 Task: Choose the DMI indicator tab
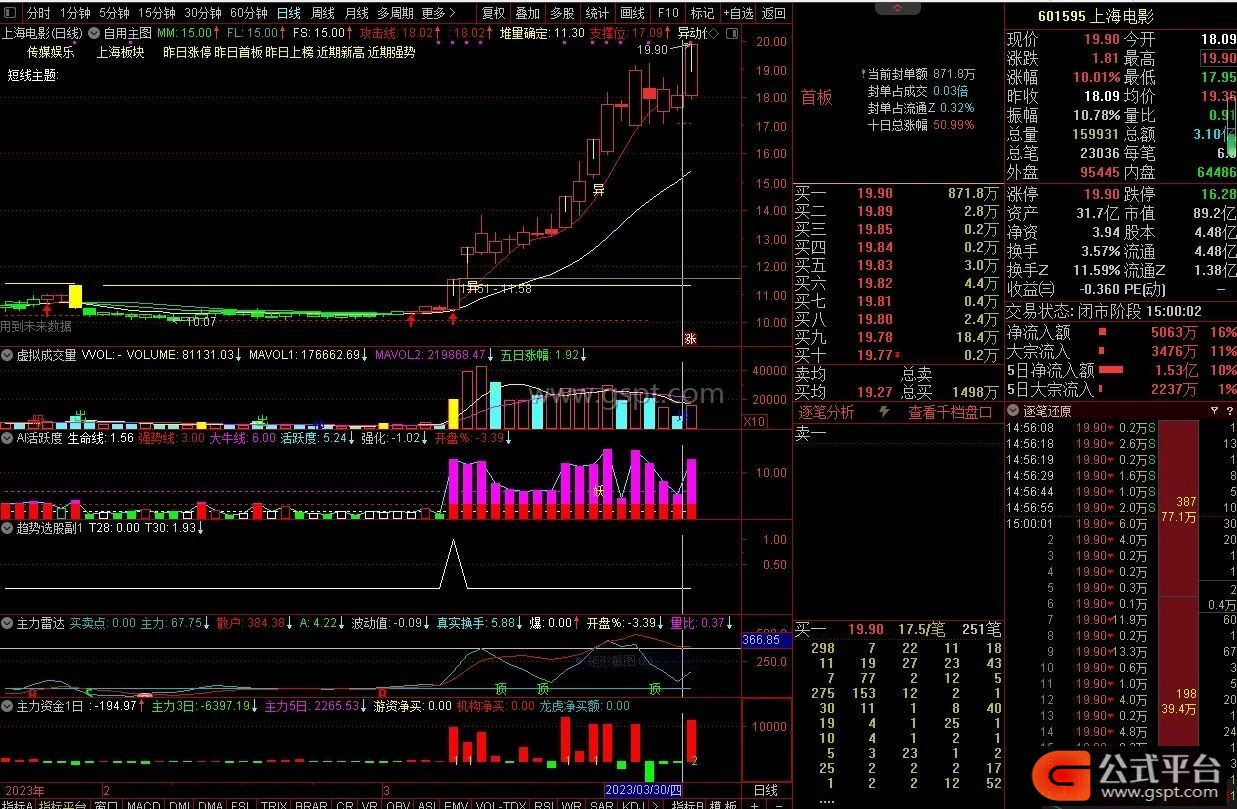[x=181, y=803]
